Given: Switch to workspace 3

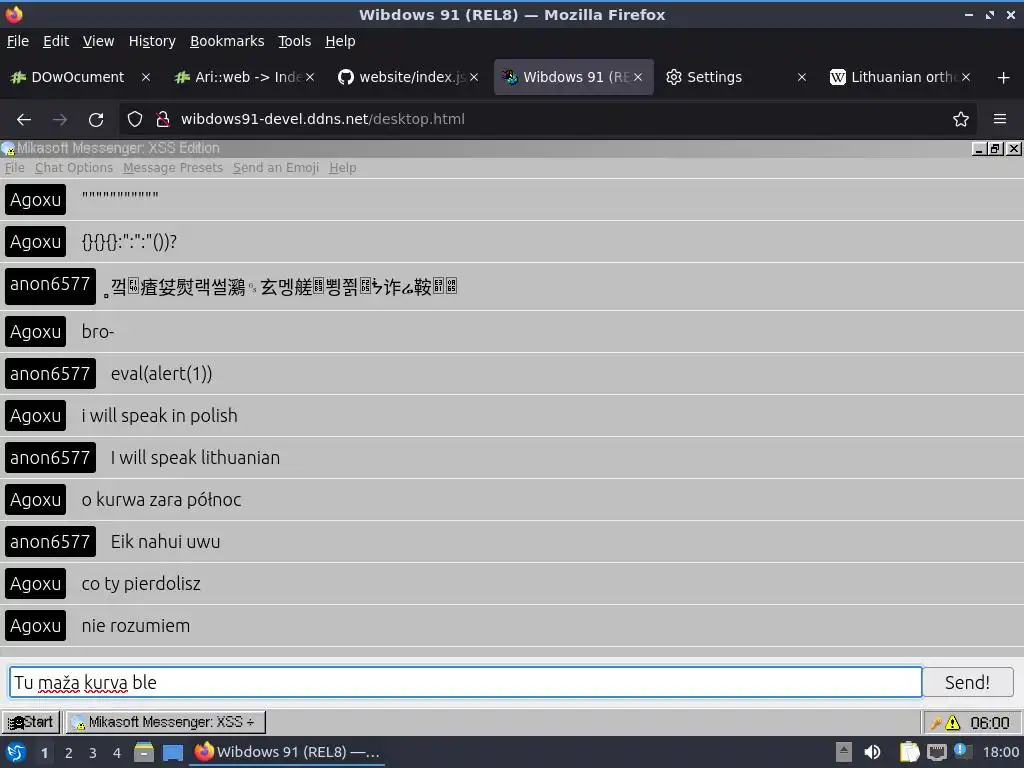Looking at the screenshot, I should pyautogui.click(x=93, y=753).
